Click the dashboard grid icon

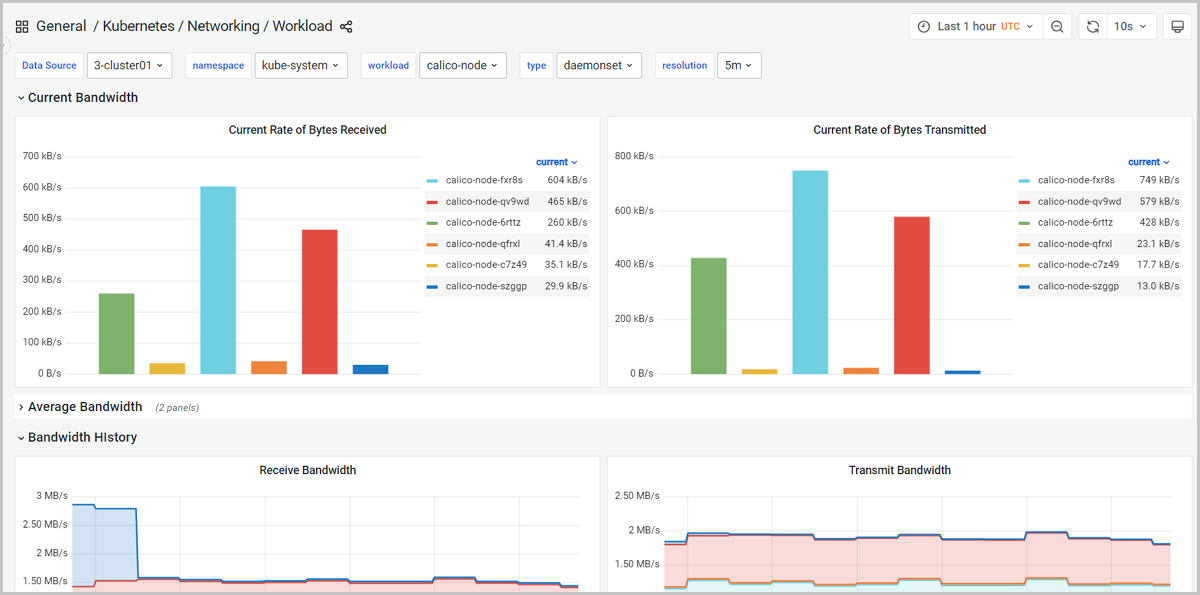[x=22, y=27]
